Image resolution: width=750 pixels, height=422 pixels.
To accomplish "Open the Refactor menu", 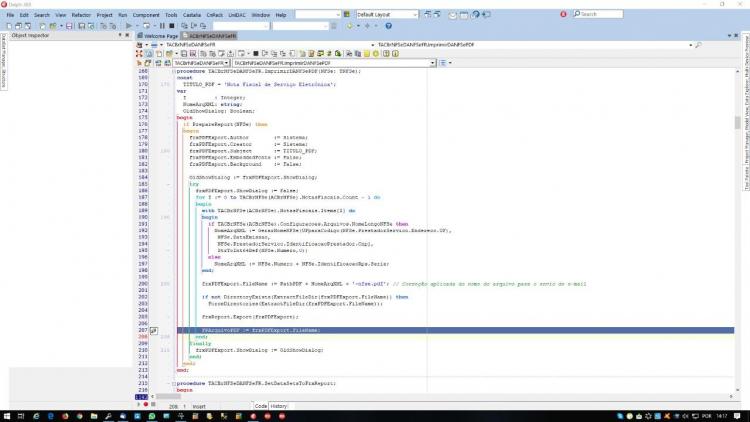I will 81,15.
